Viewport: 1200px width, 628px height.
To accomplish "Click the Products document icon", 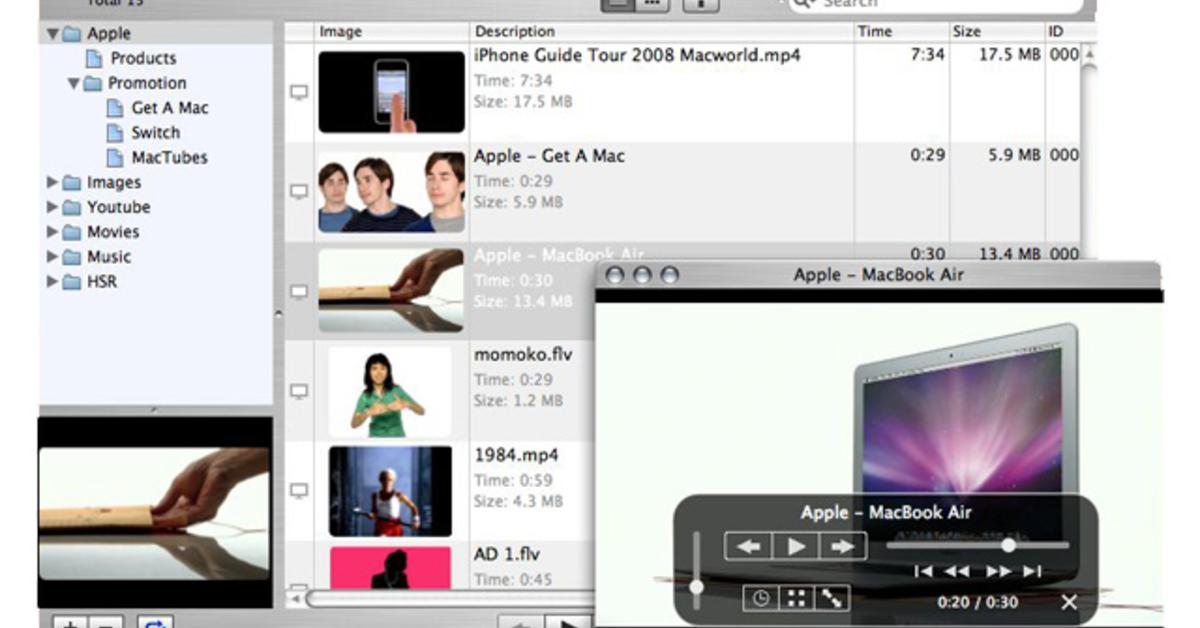I will click(95, 58).
